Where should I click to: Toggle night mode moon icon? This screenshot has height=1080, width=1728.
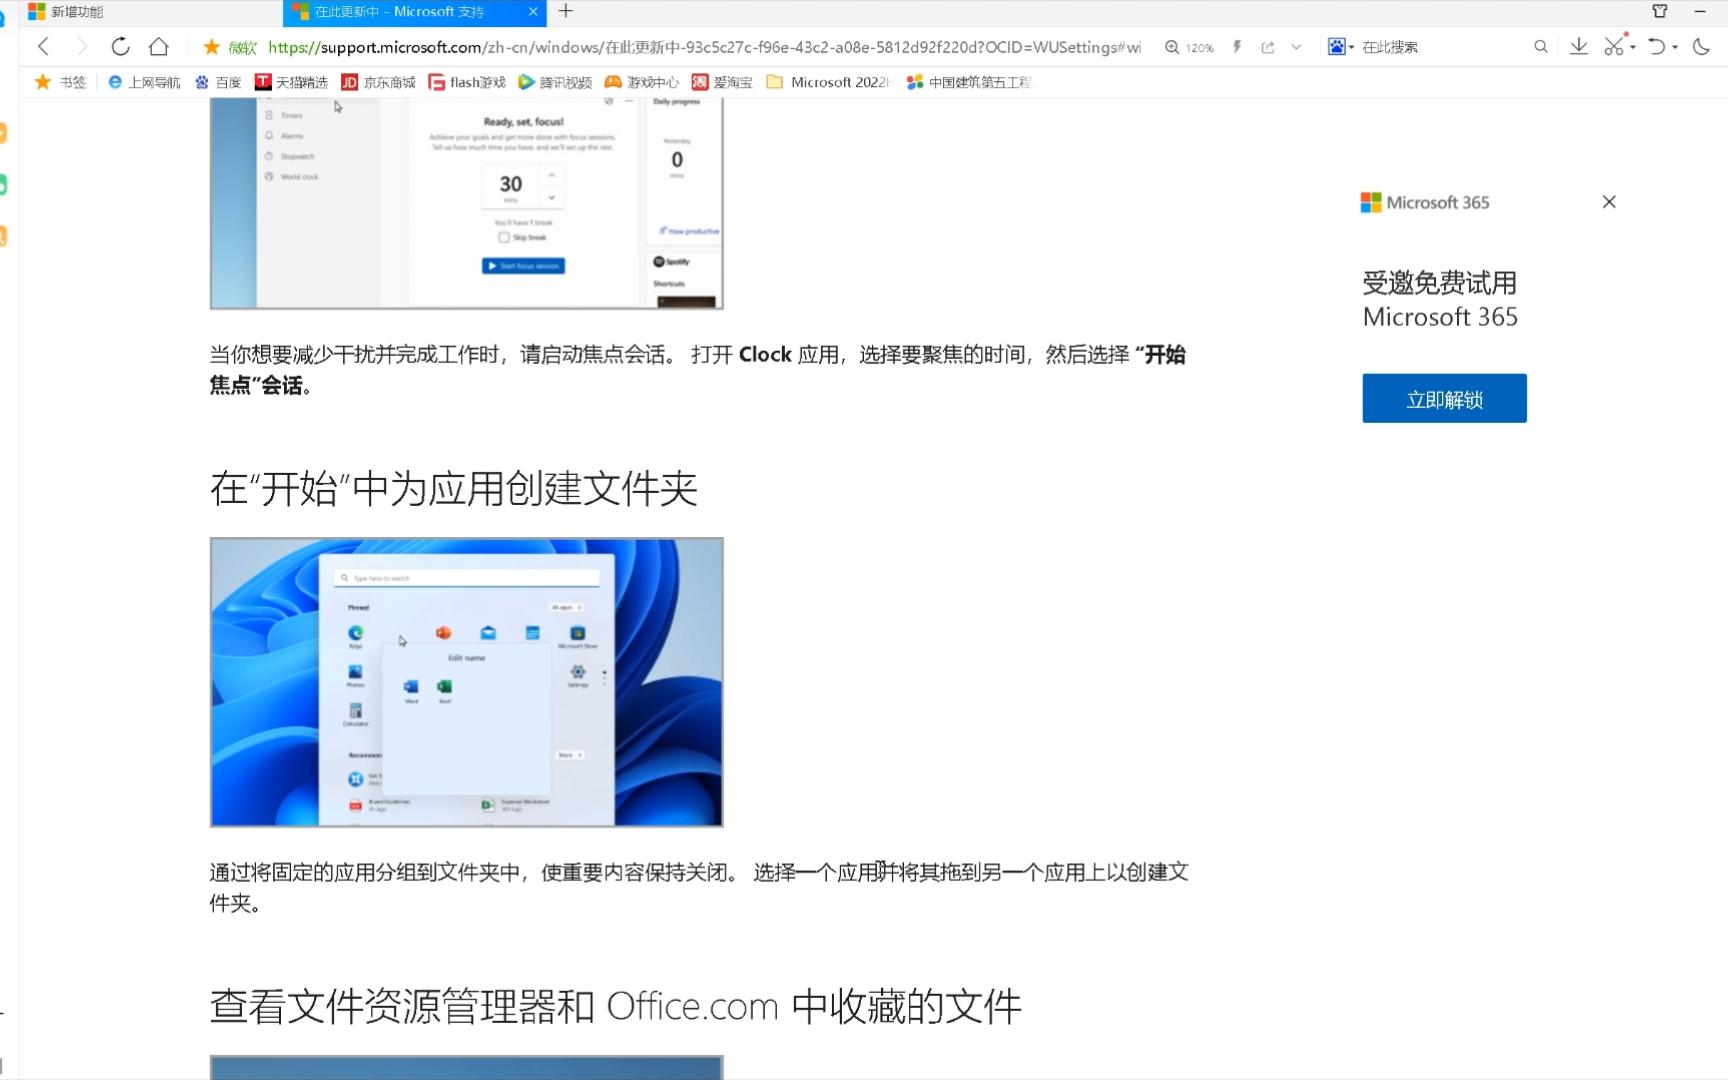point(1701,46)
